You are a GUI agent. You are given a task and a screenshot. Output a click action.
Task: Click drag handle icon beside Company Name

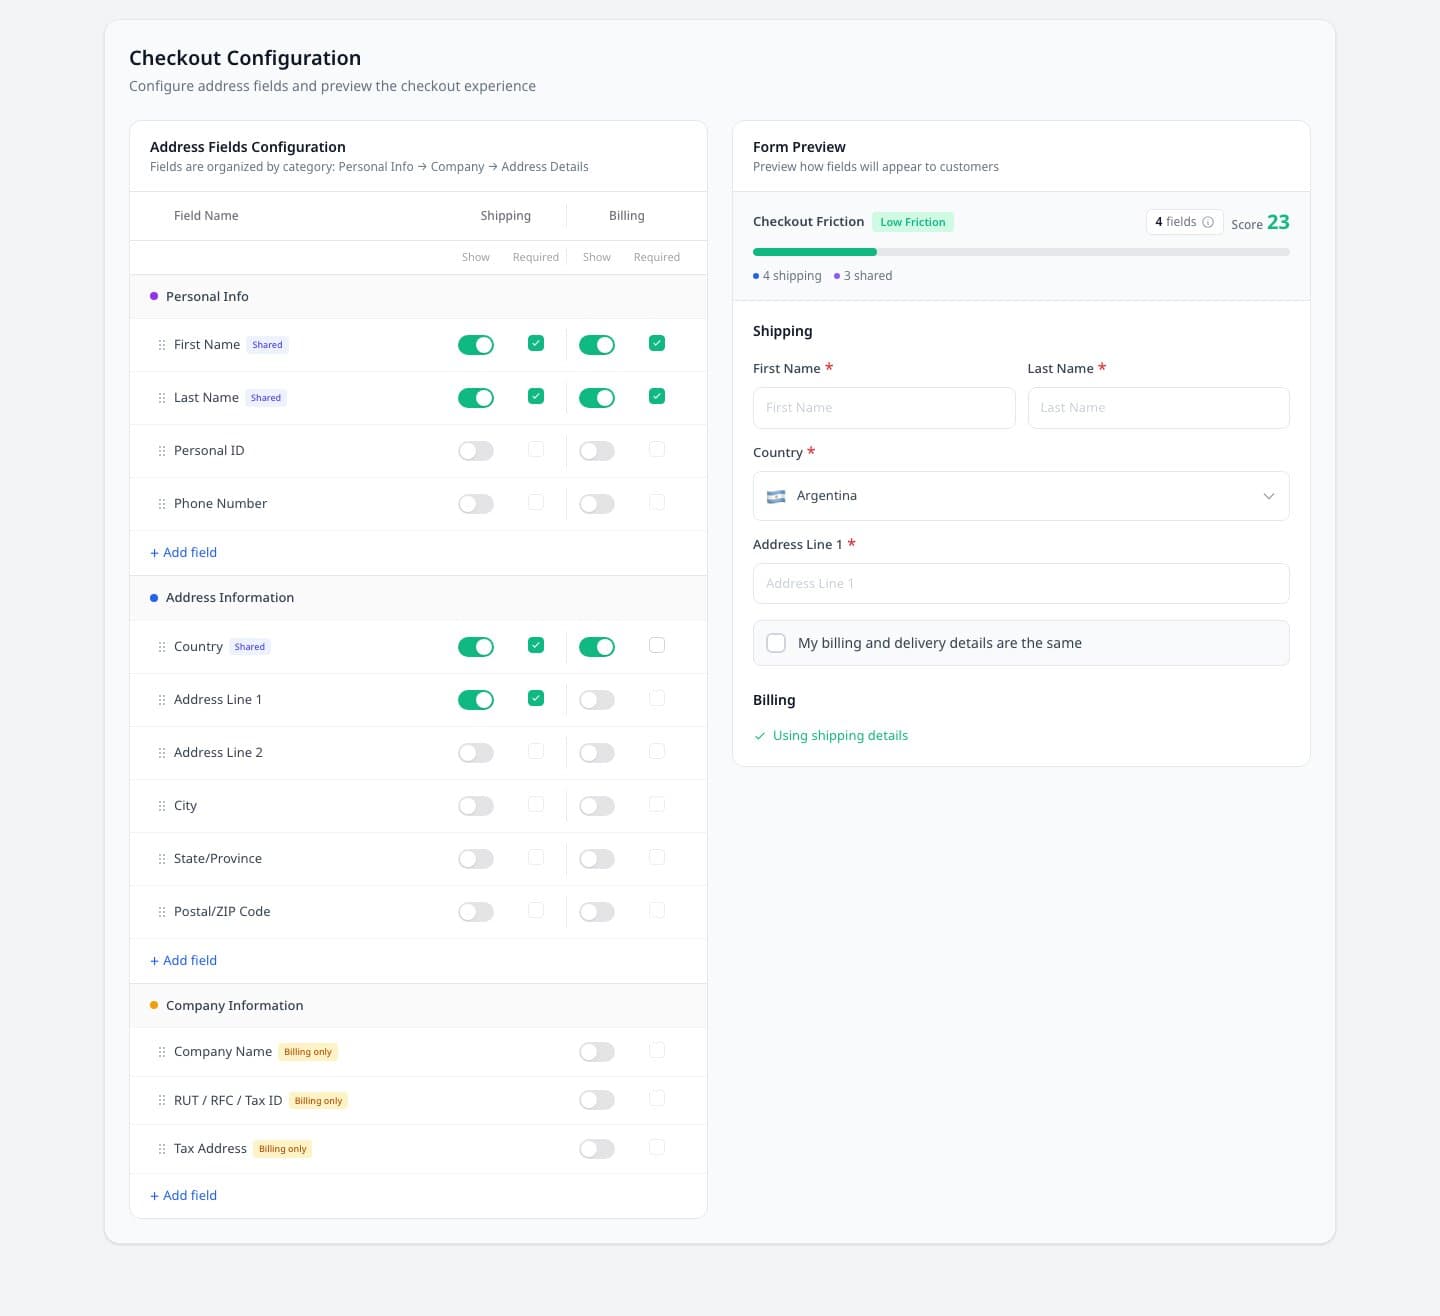[x=162, y=1052]
